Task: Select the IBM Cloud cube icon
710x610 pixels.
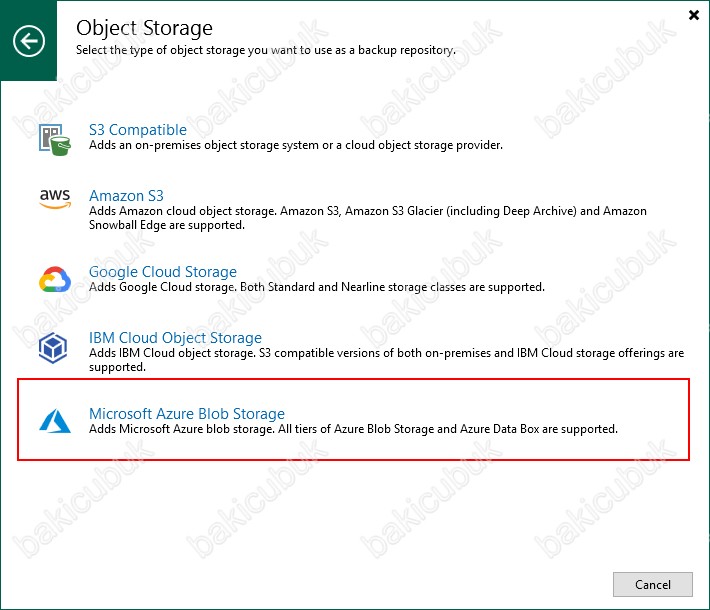Action: click(53, 348)
